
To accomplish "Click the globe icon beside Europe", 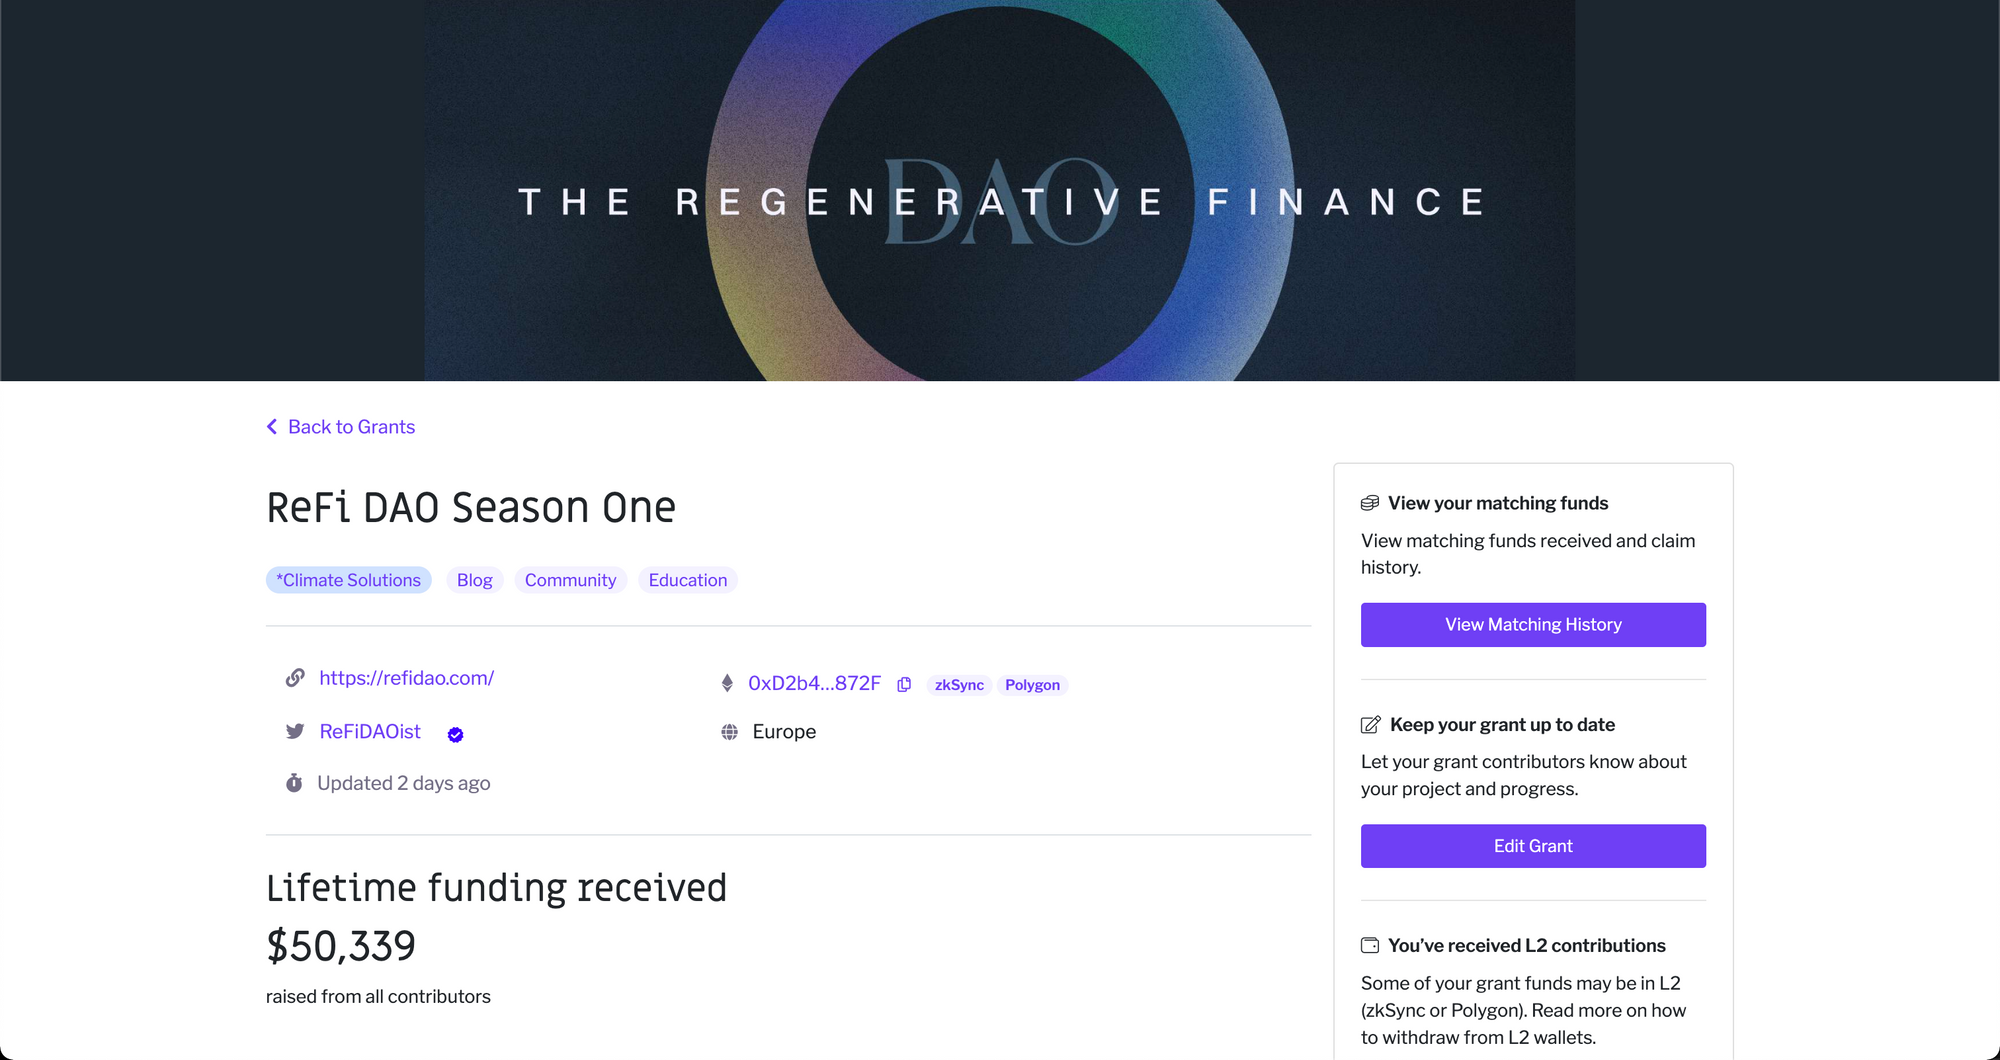I will tap(730, 732).
